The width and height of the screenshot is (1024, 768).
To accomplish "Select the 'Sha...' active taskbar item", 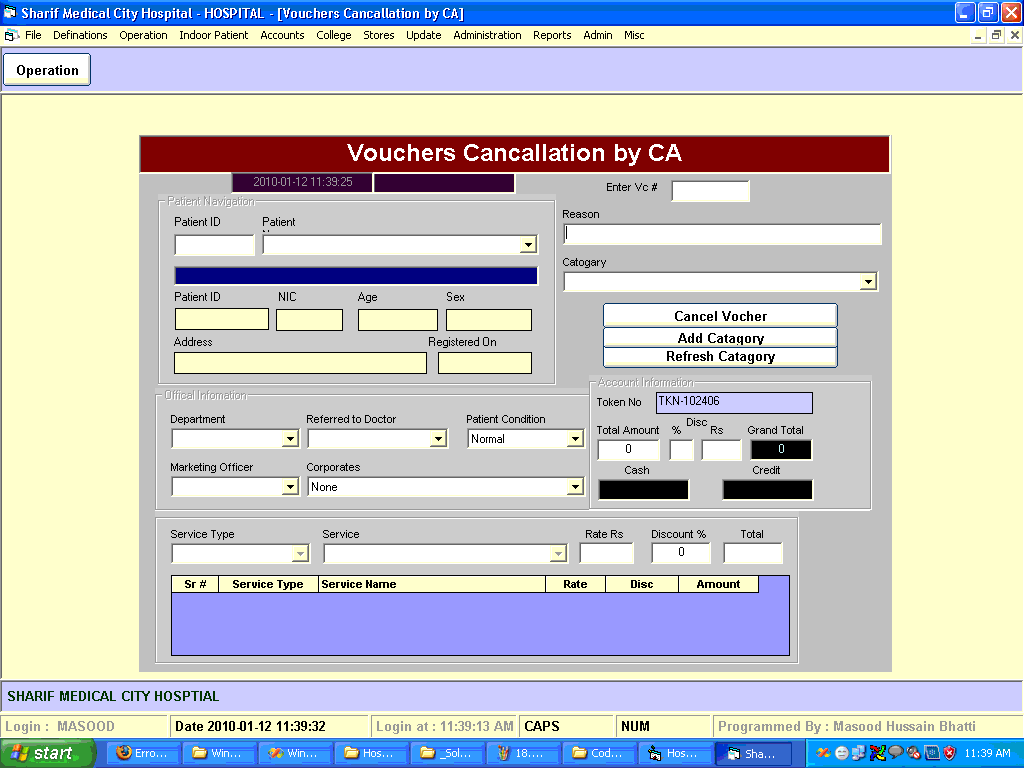I will coord(753,753).
